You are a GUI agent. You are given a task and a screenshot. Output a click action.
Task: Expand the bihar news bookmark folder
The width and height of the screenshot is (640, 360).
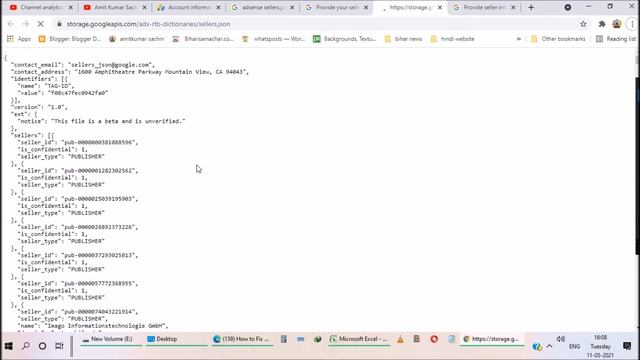coord(403,39)
